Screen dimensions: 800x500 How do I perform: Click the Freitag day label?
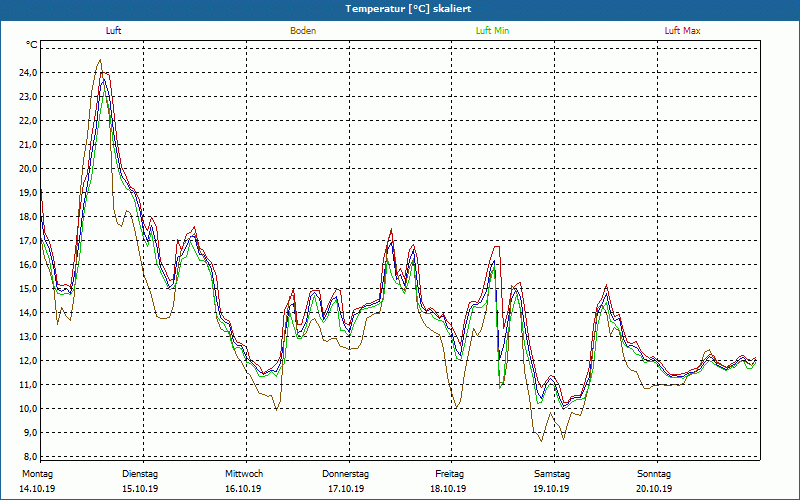(x=449, y=474)
